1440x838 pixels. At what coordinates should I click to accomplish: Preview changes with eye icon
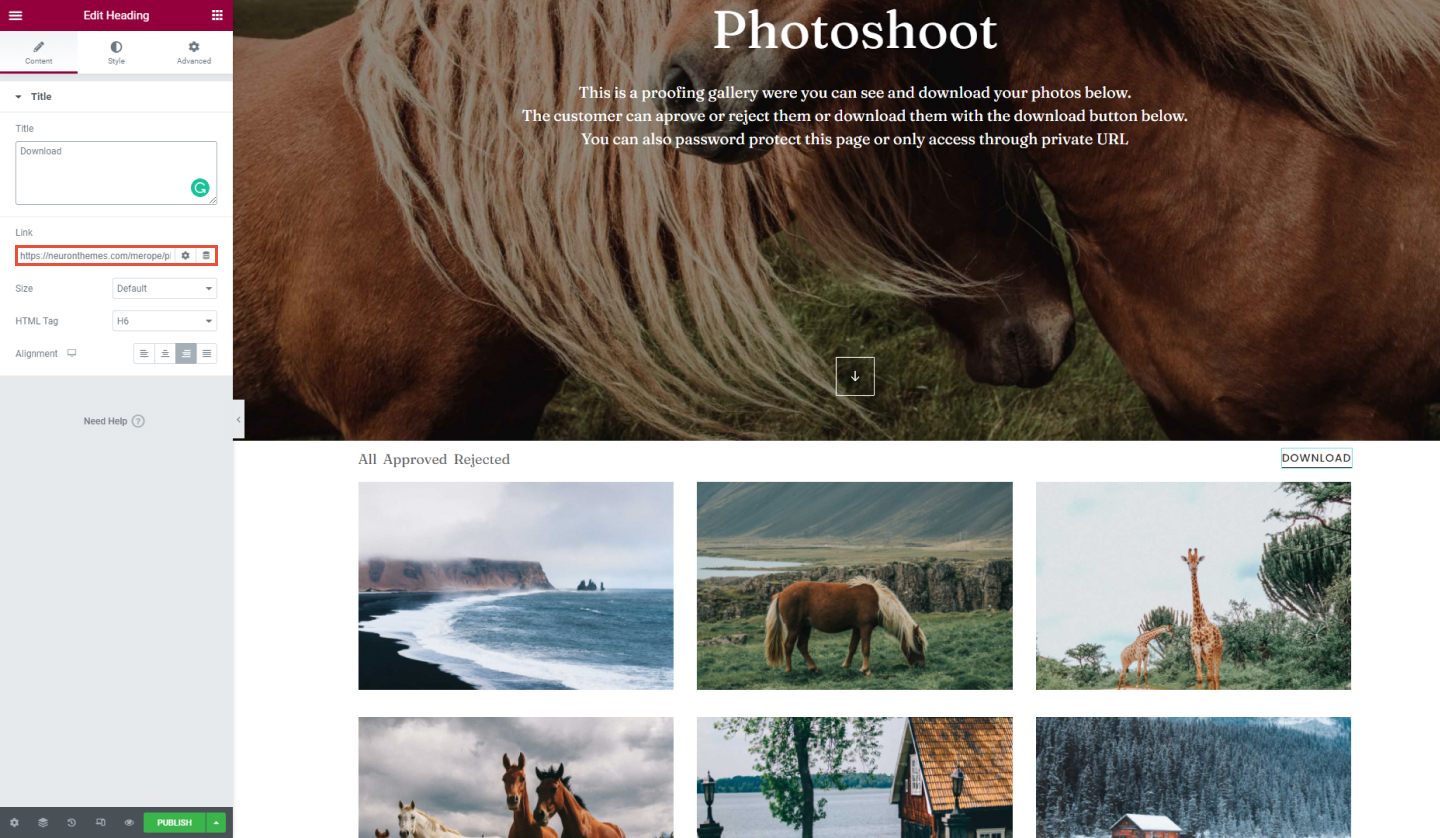pyautogui.click(x=129, y=823)
